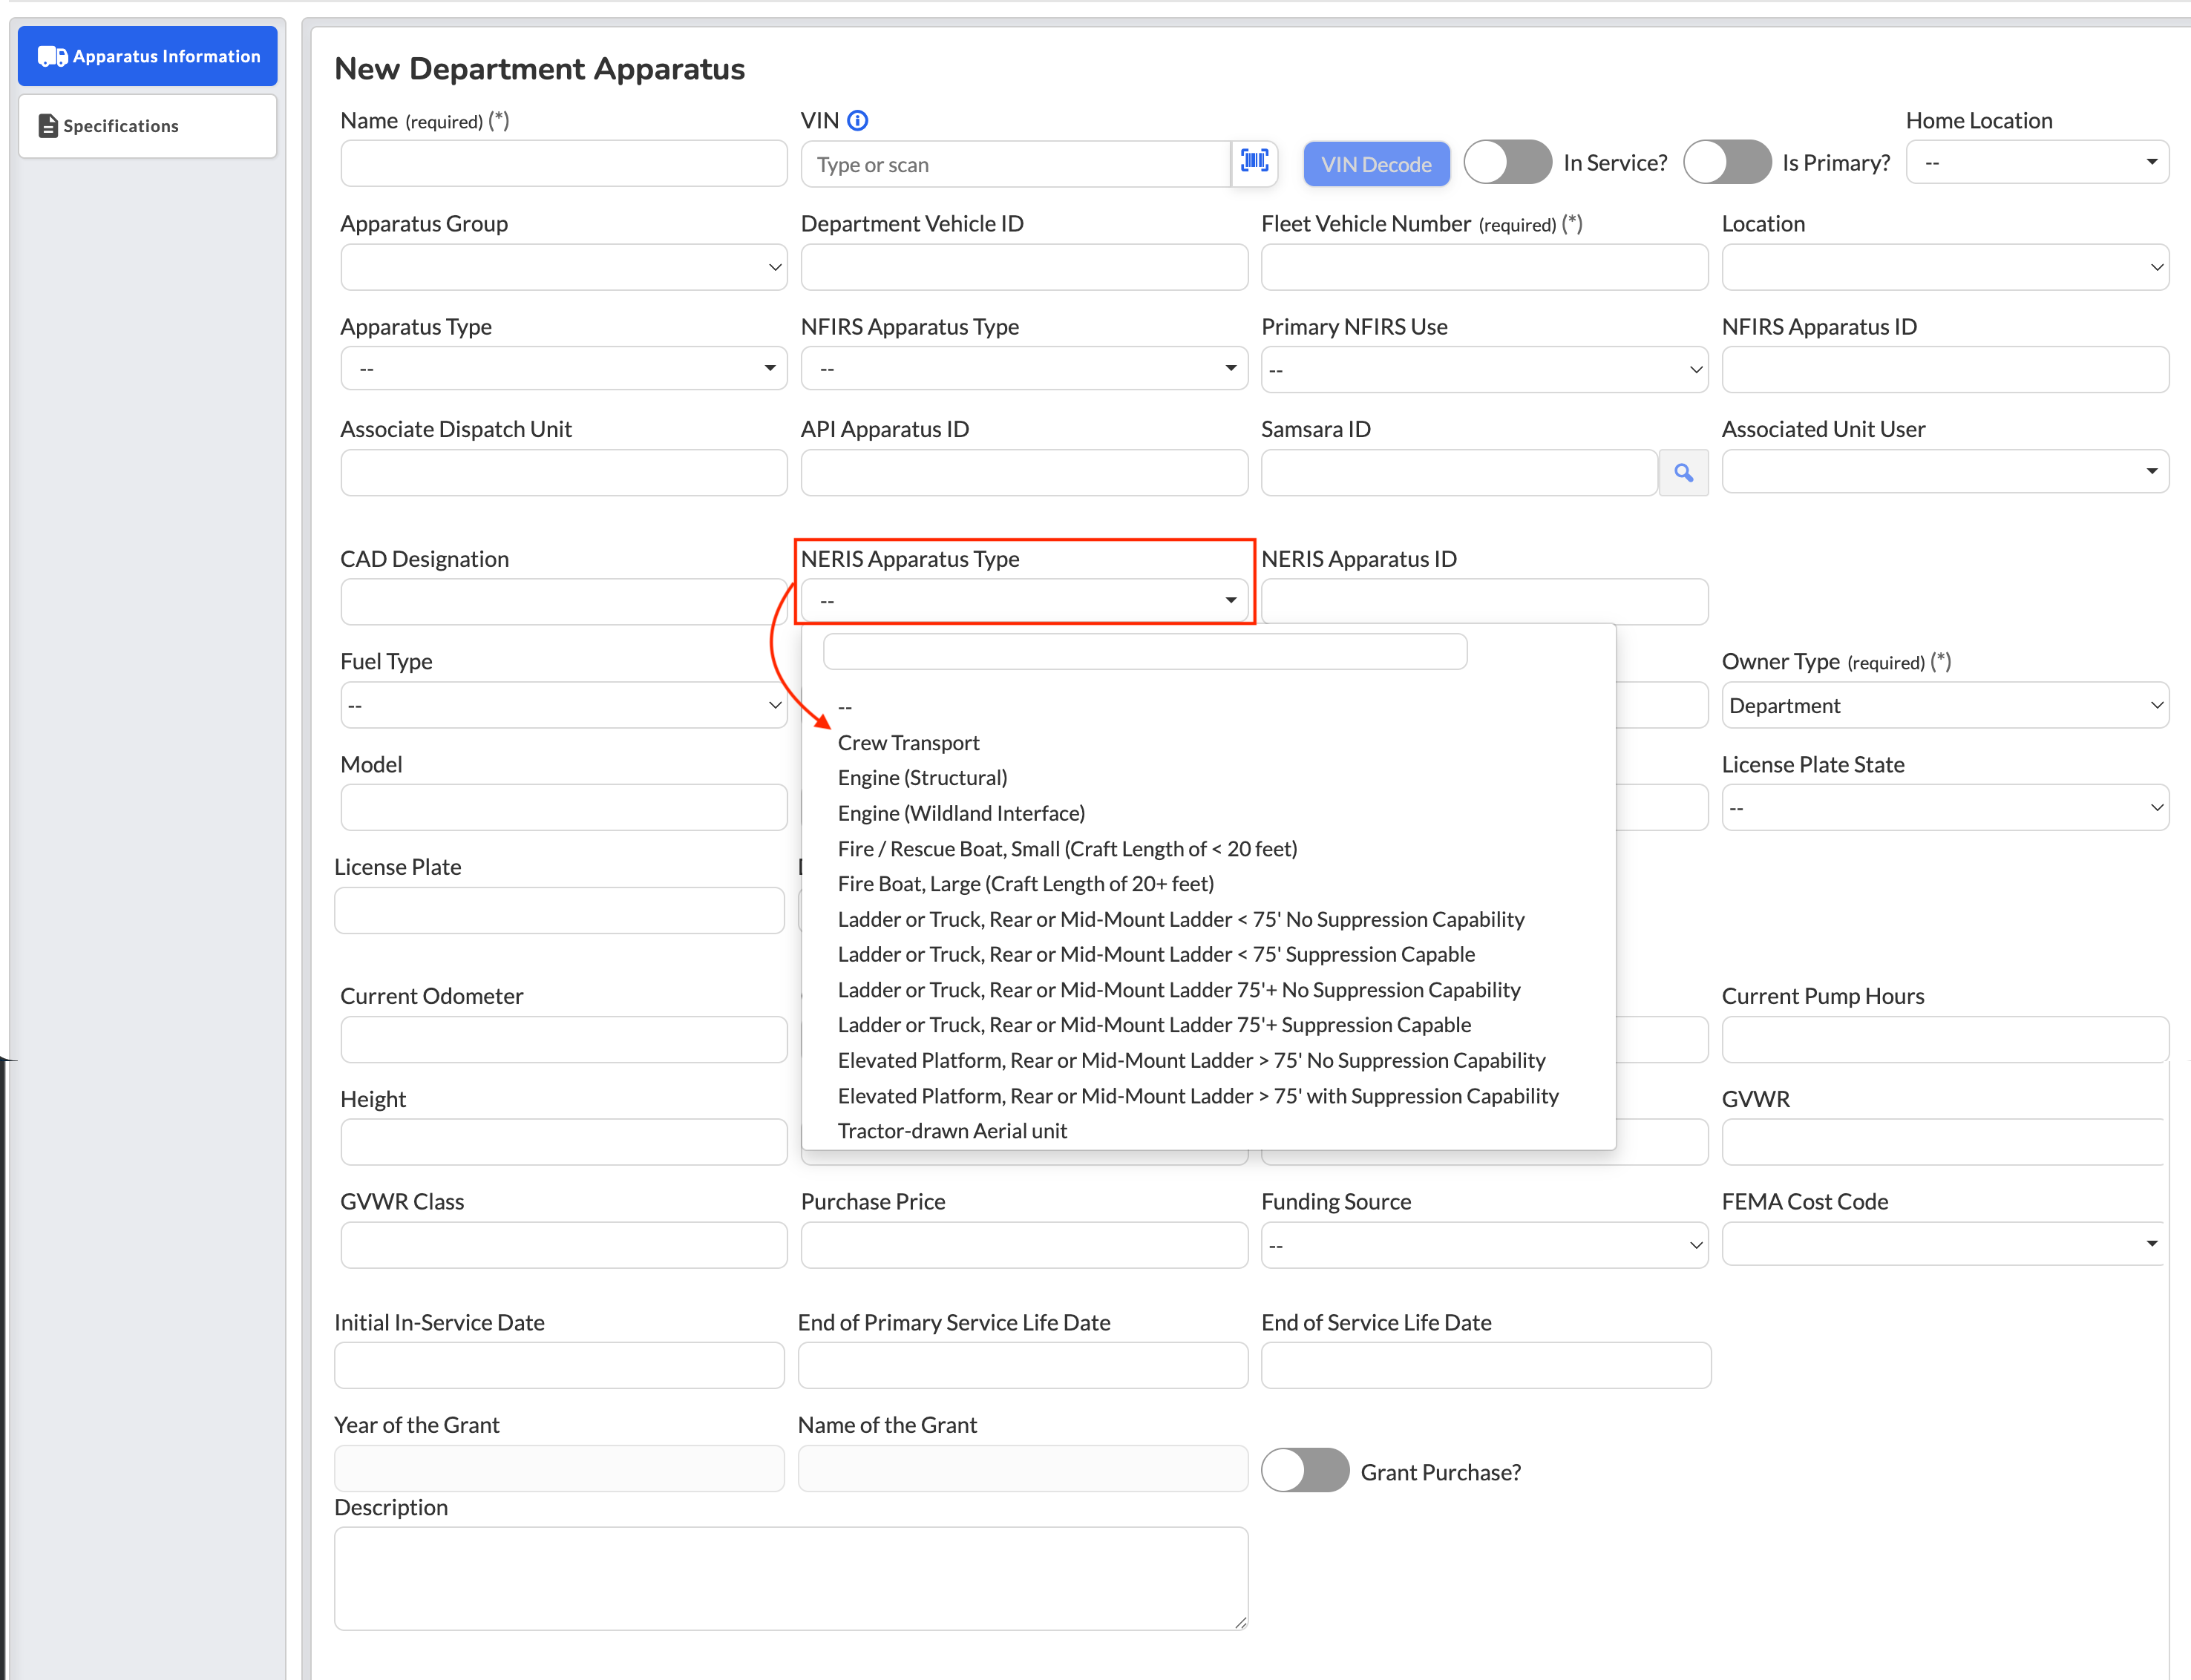Image resolution: width=2191 pixels, height=1680 pixels.
Task: Select Ladder < 75' Suppression Capable option
Action: [x=1208, y=954]
